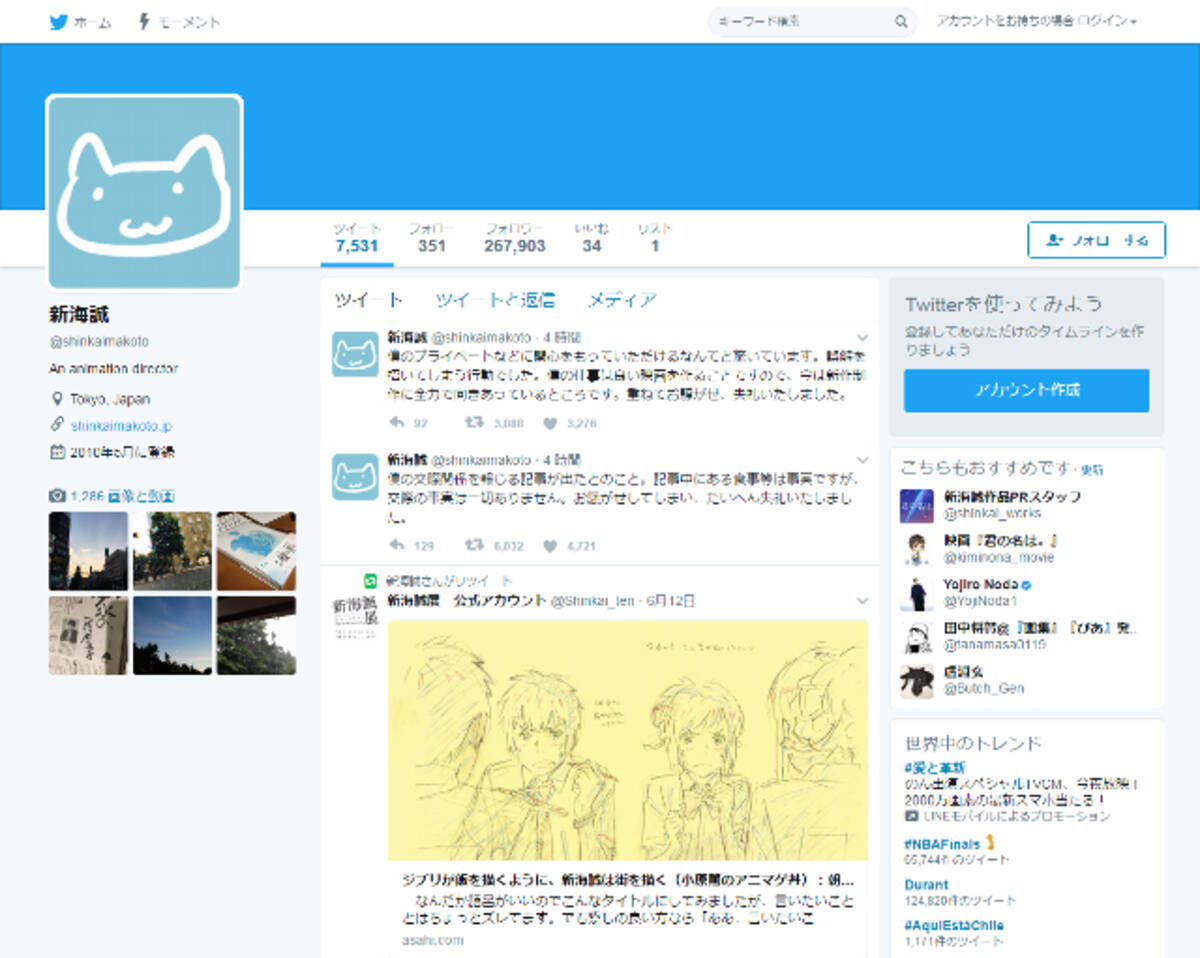Click the reply icon on the first tweet
This screenshot has height=958, width=1200.
coord(397,422)
